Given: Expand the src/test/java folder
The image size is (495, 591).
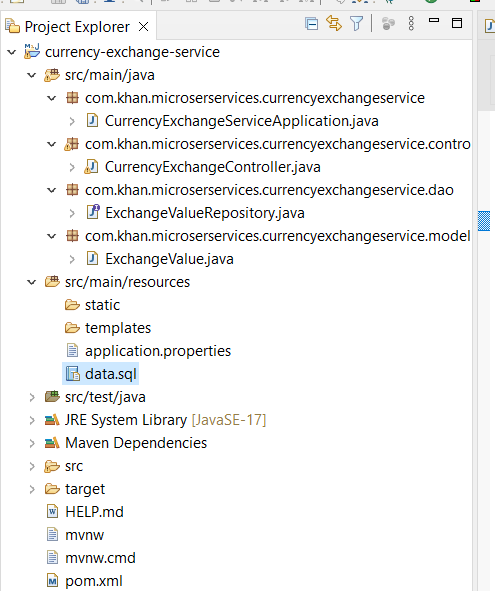Looking at the screenshot, I should click(32, 397).
